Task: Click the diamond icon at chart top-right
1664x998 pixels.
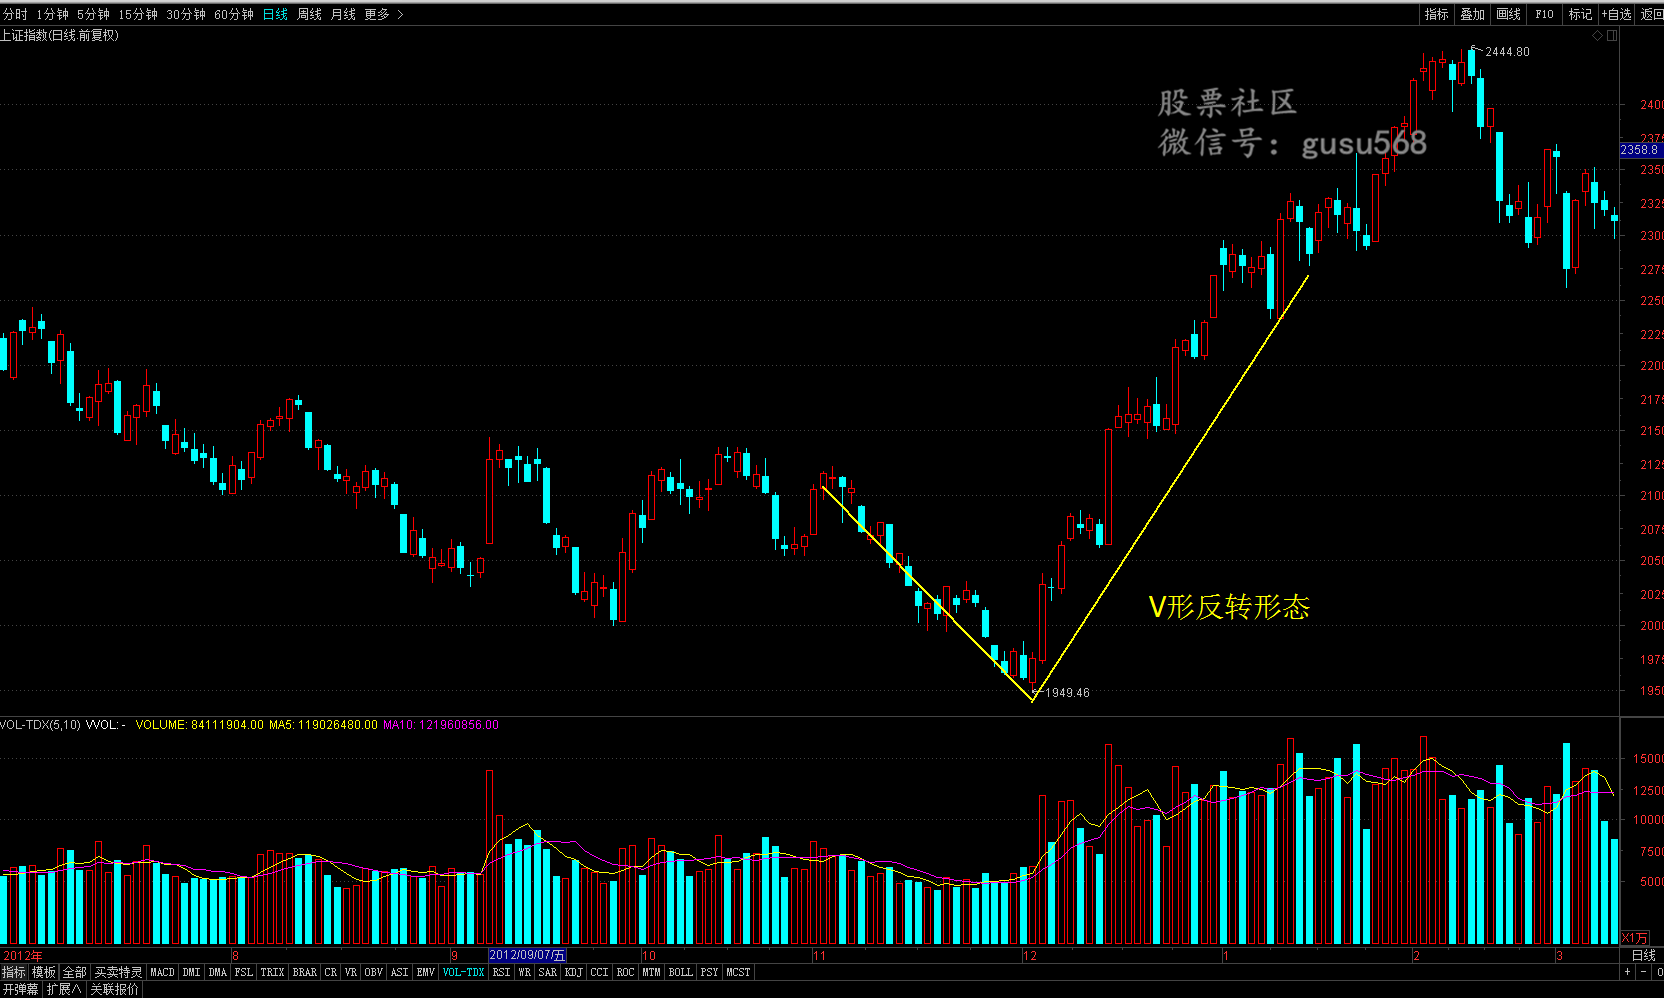Action: point(1597,35)
